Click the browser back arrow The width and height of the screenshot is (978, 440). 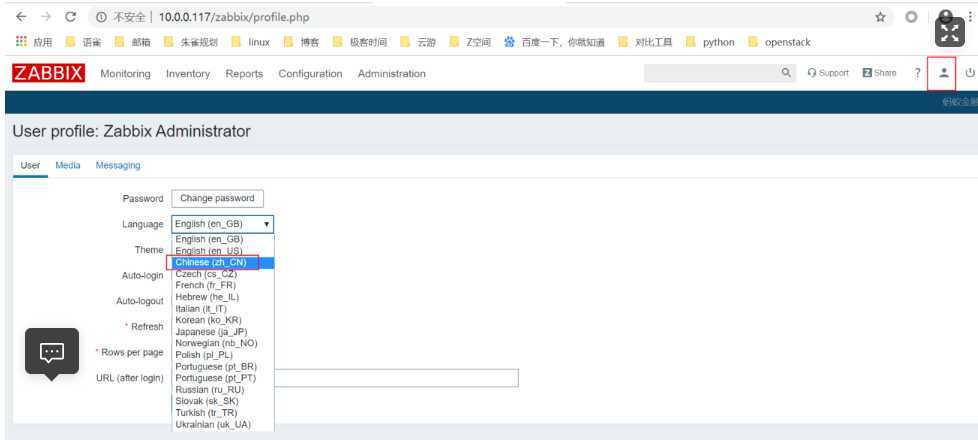(21, 17)
